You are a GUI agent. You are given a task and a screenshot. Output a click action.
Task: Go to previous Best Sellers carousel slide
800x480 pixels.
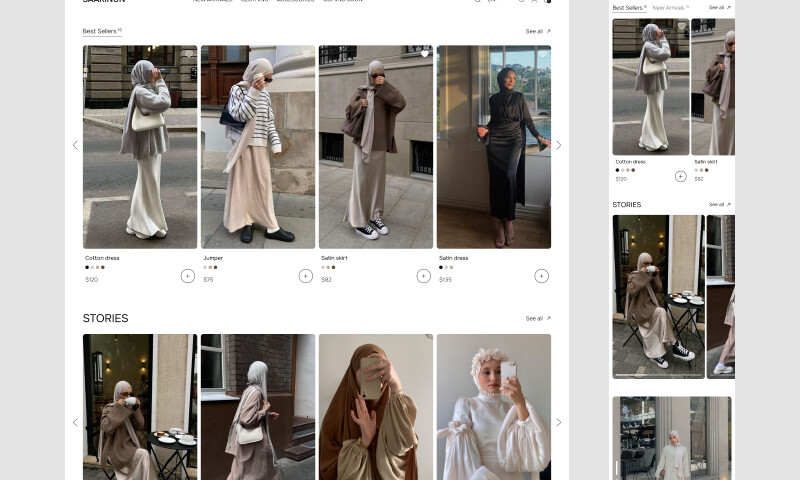[76, 145]
